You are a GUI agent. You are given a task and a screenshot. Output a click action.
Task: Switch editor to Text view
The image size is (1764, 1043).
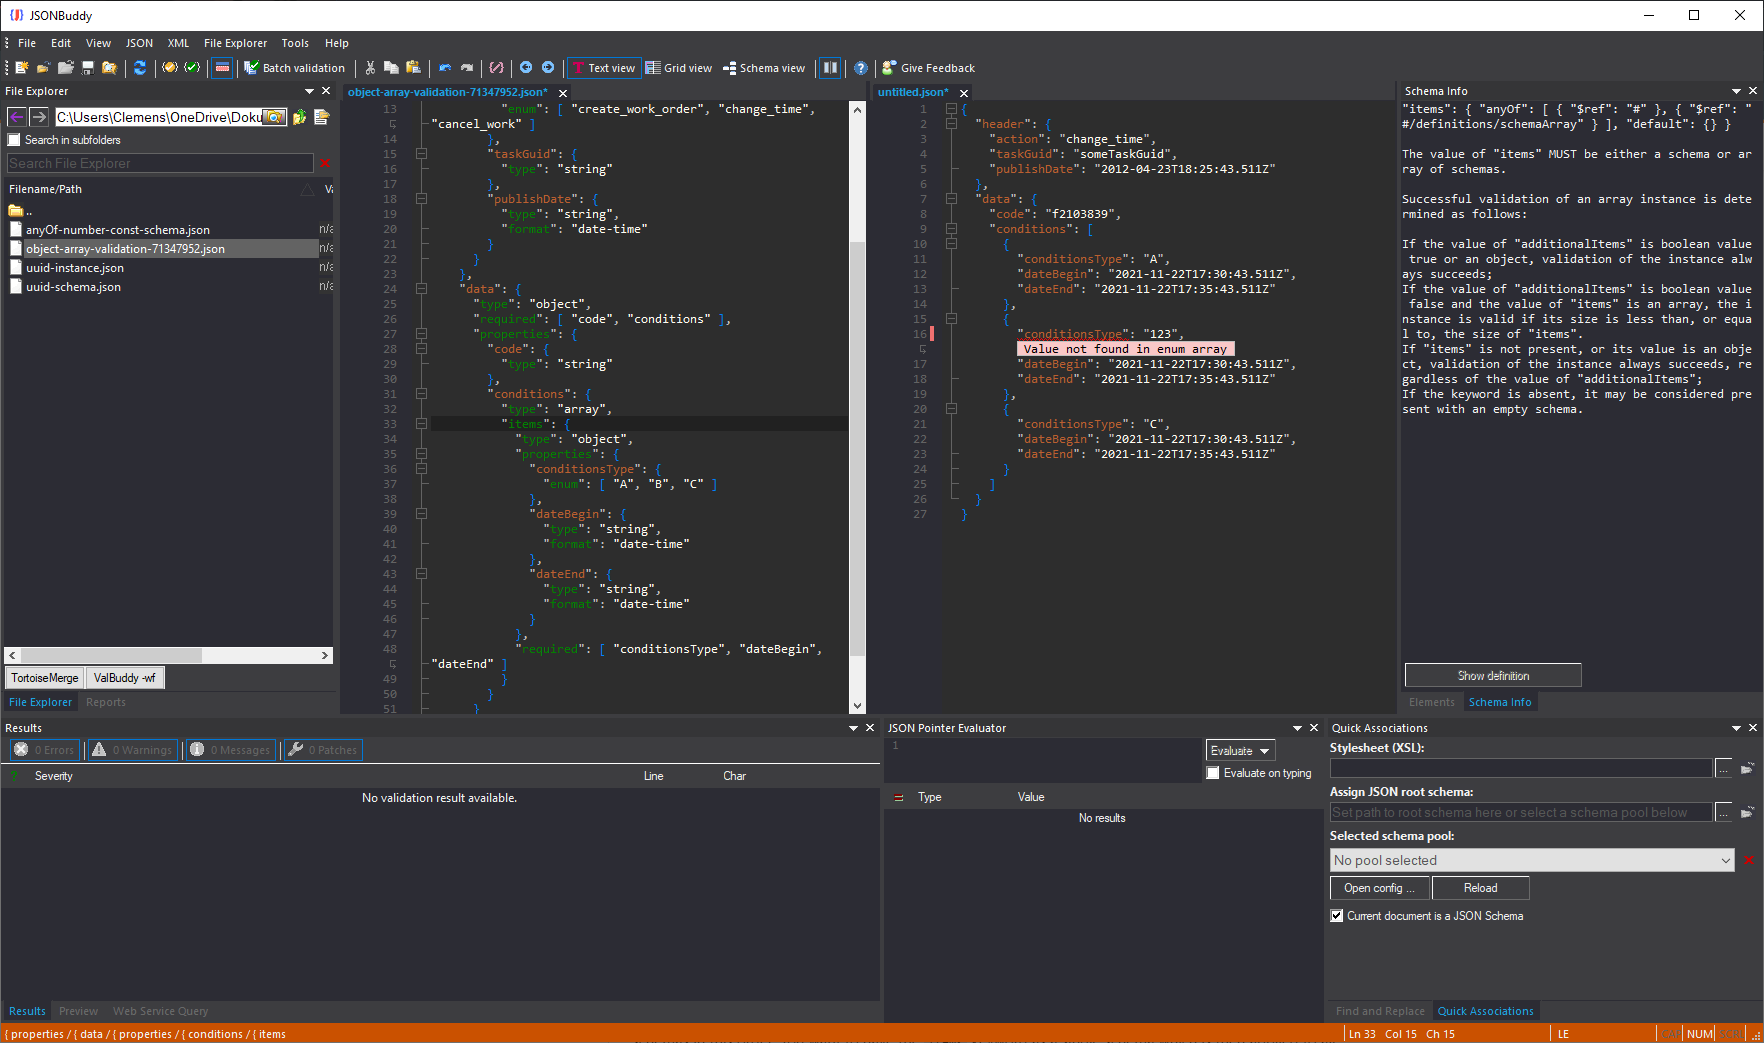tap(604, 68)
